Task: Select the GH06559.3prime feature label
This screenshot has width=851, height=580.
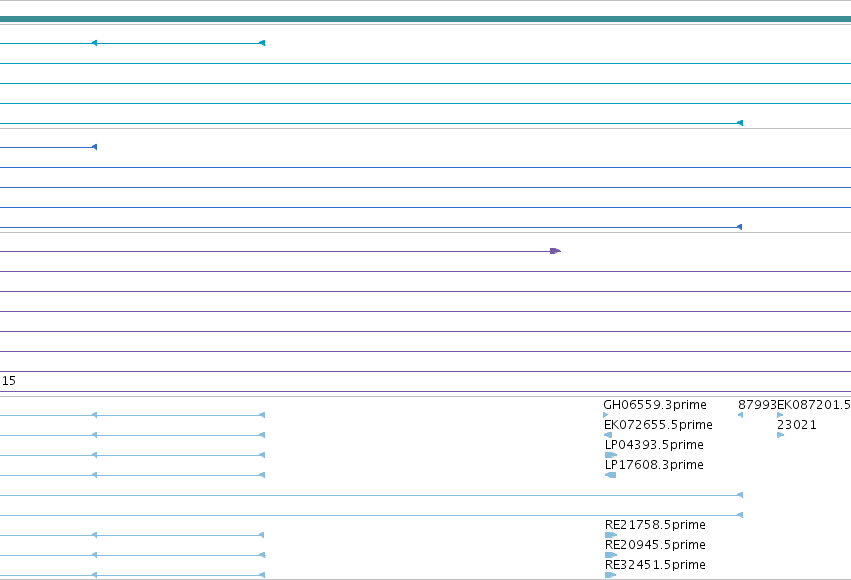Action: point(655,405)
